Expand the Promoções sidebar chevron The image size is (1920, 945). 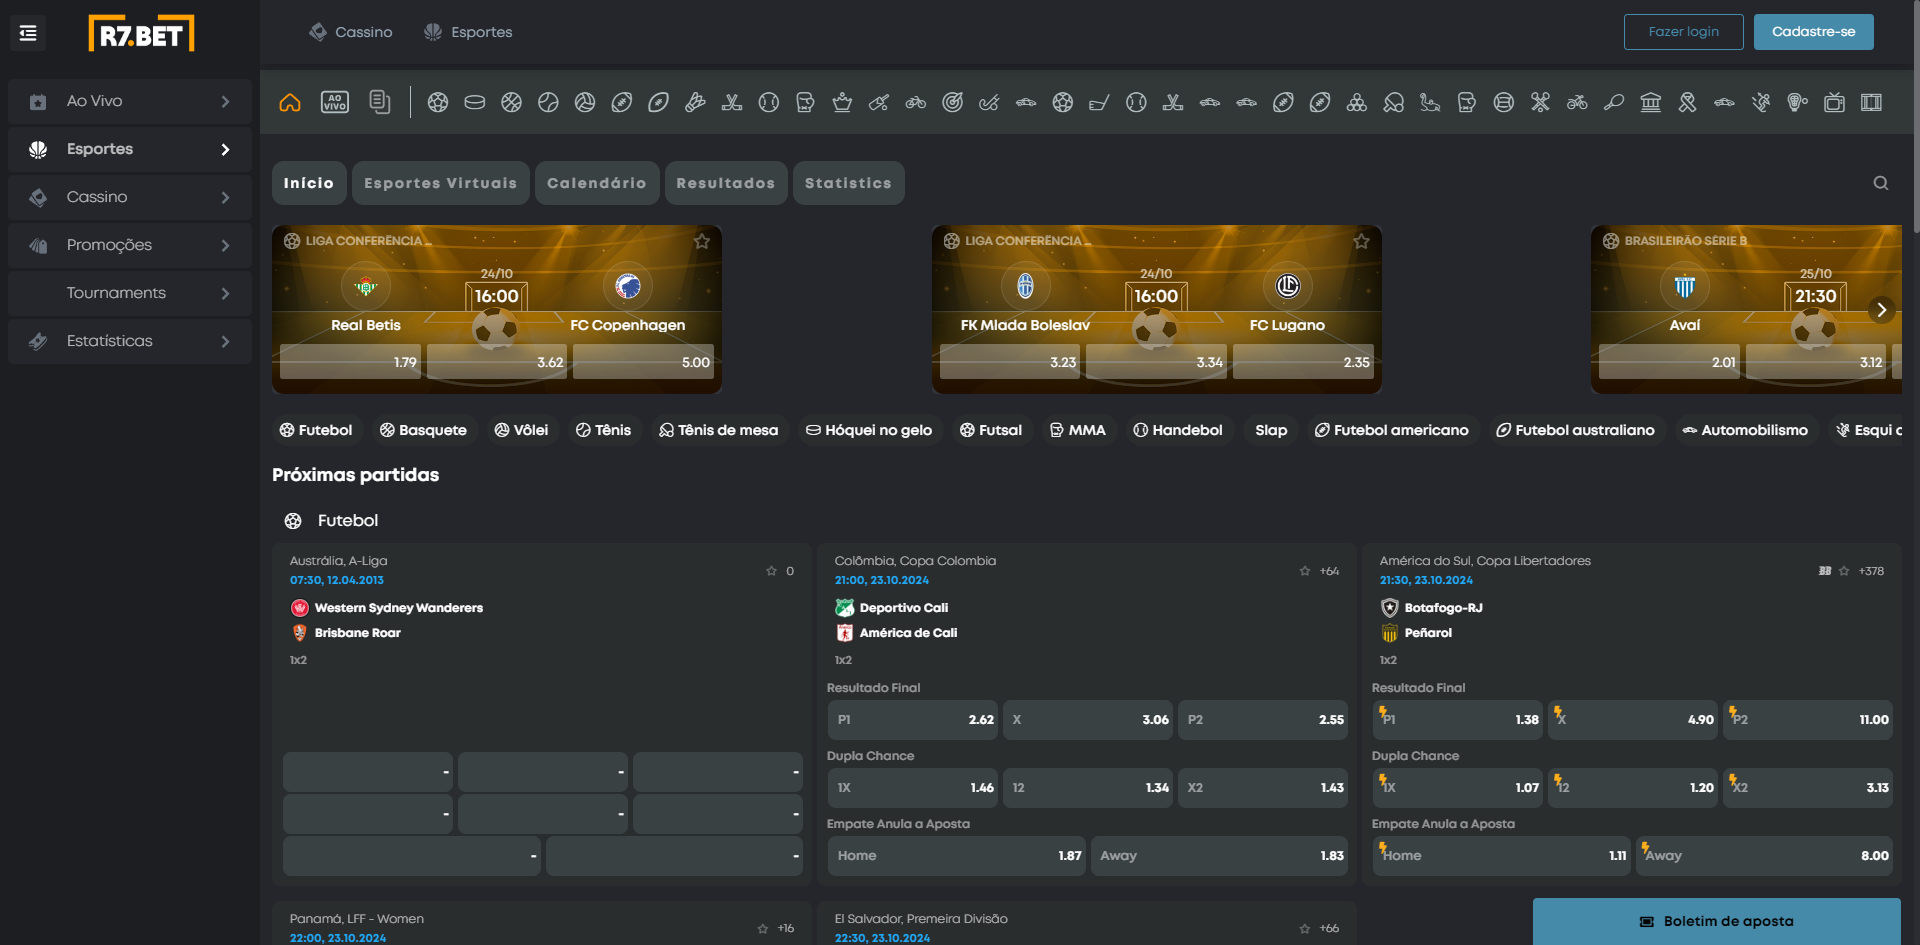pyautogui.click(x=225, y=246)
